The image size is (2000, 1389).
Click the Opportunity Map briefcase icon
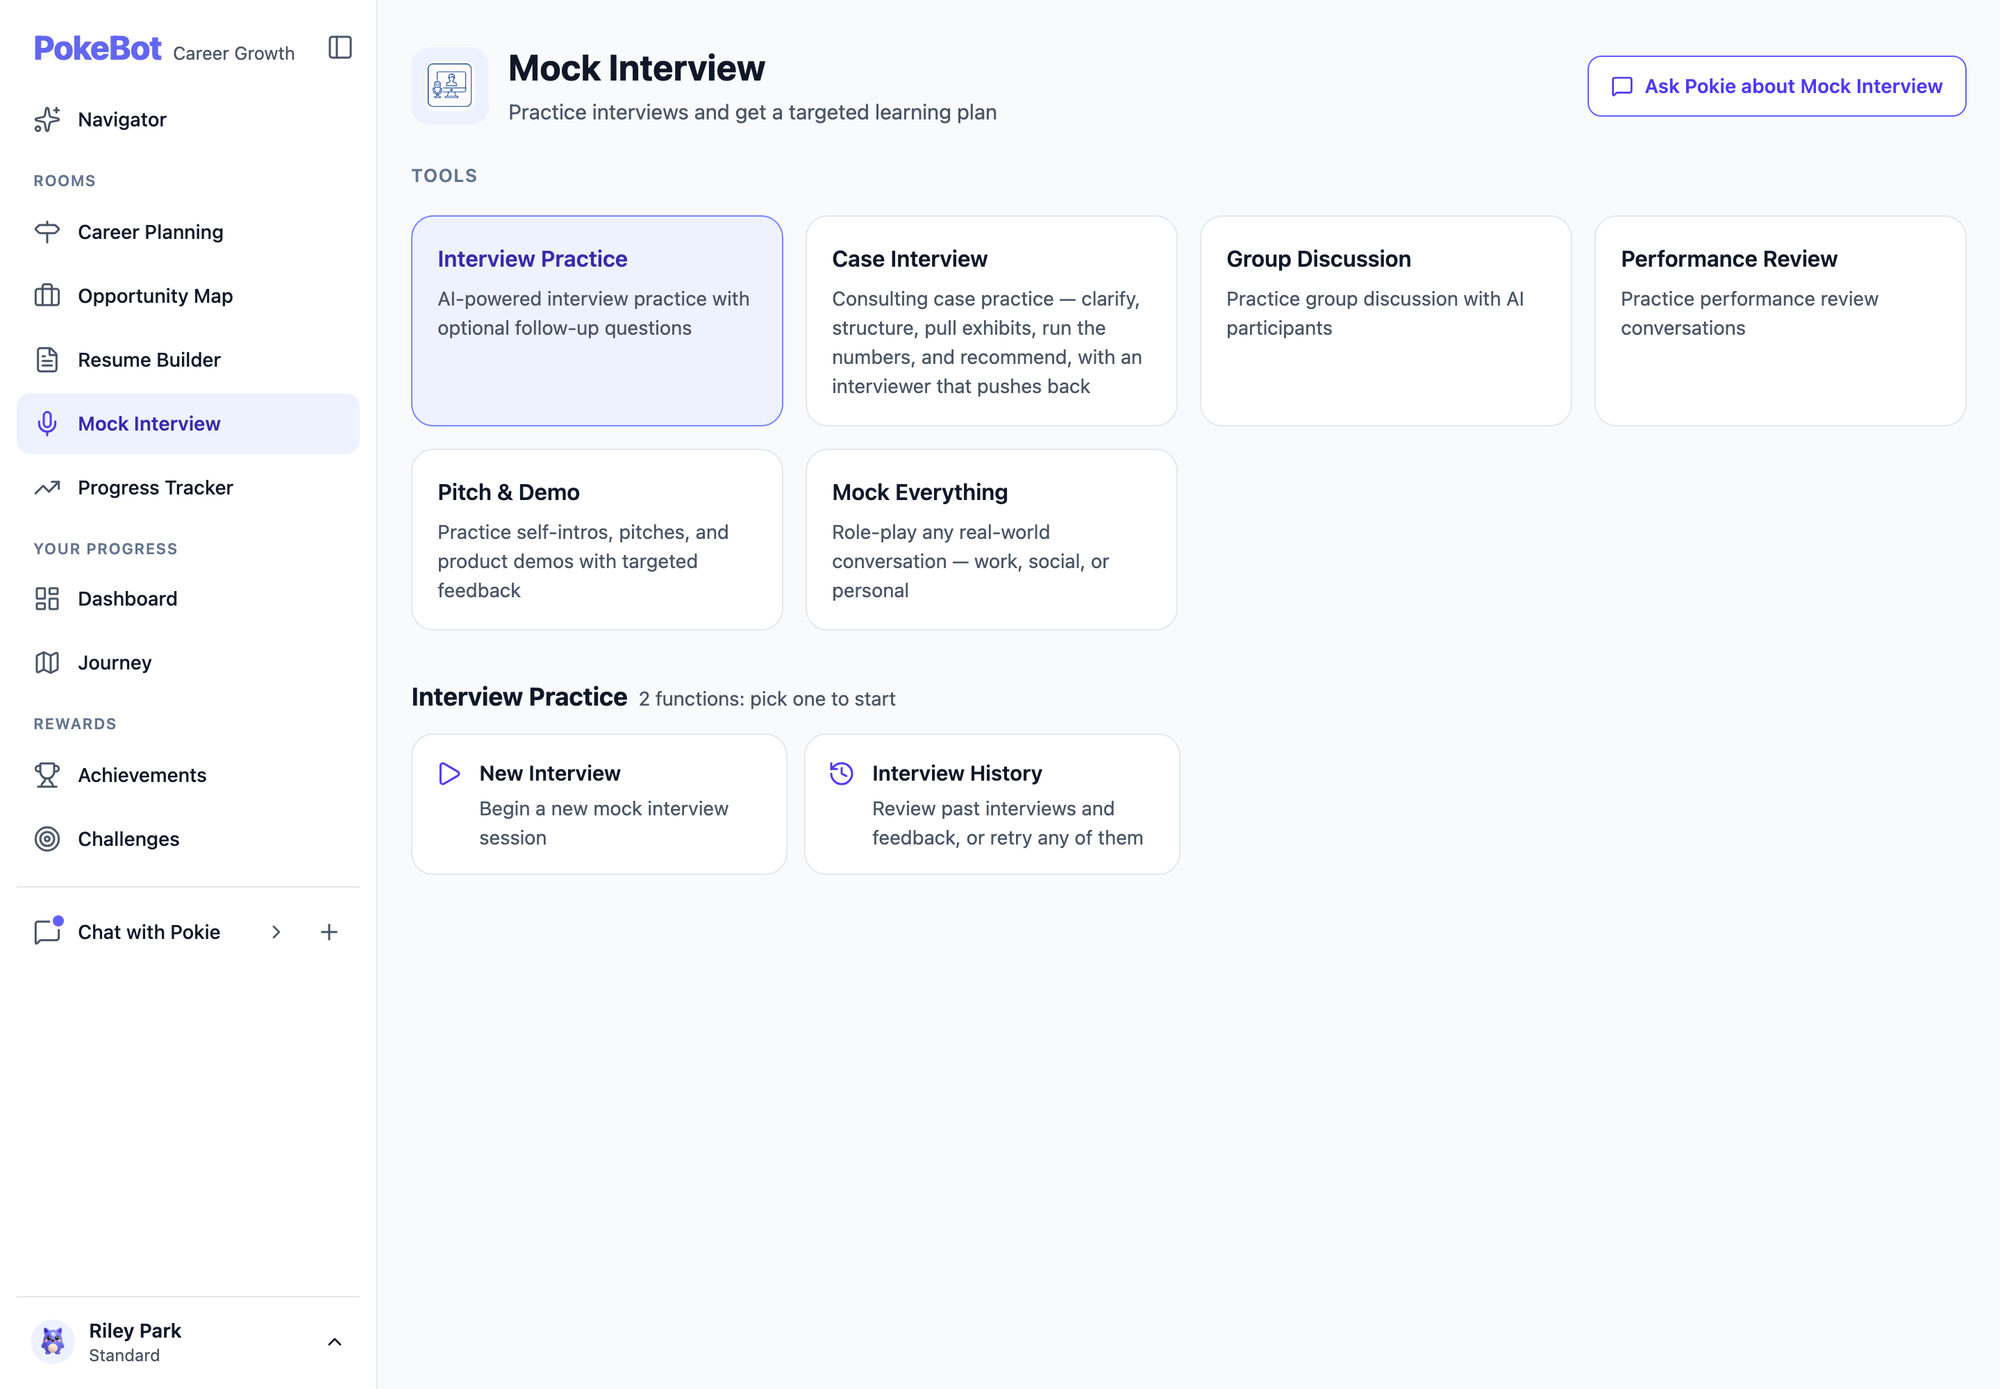(x=47, y=296)
